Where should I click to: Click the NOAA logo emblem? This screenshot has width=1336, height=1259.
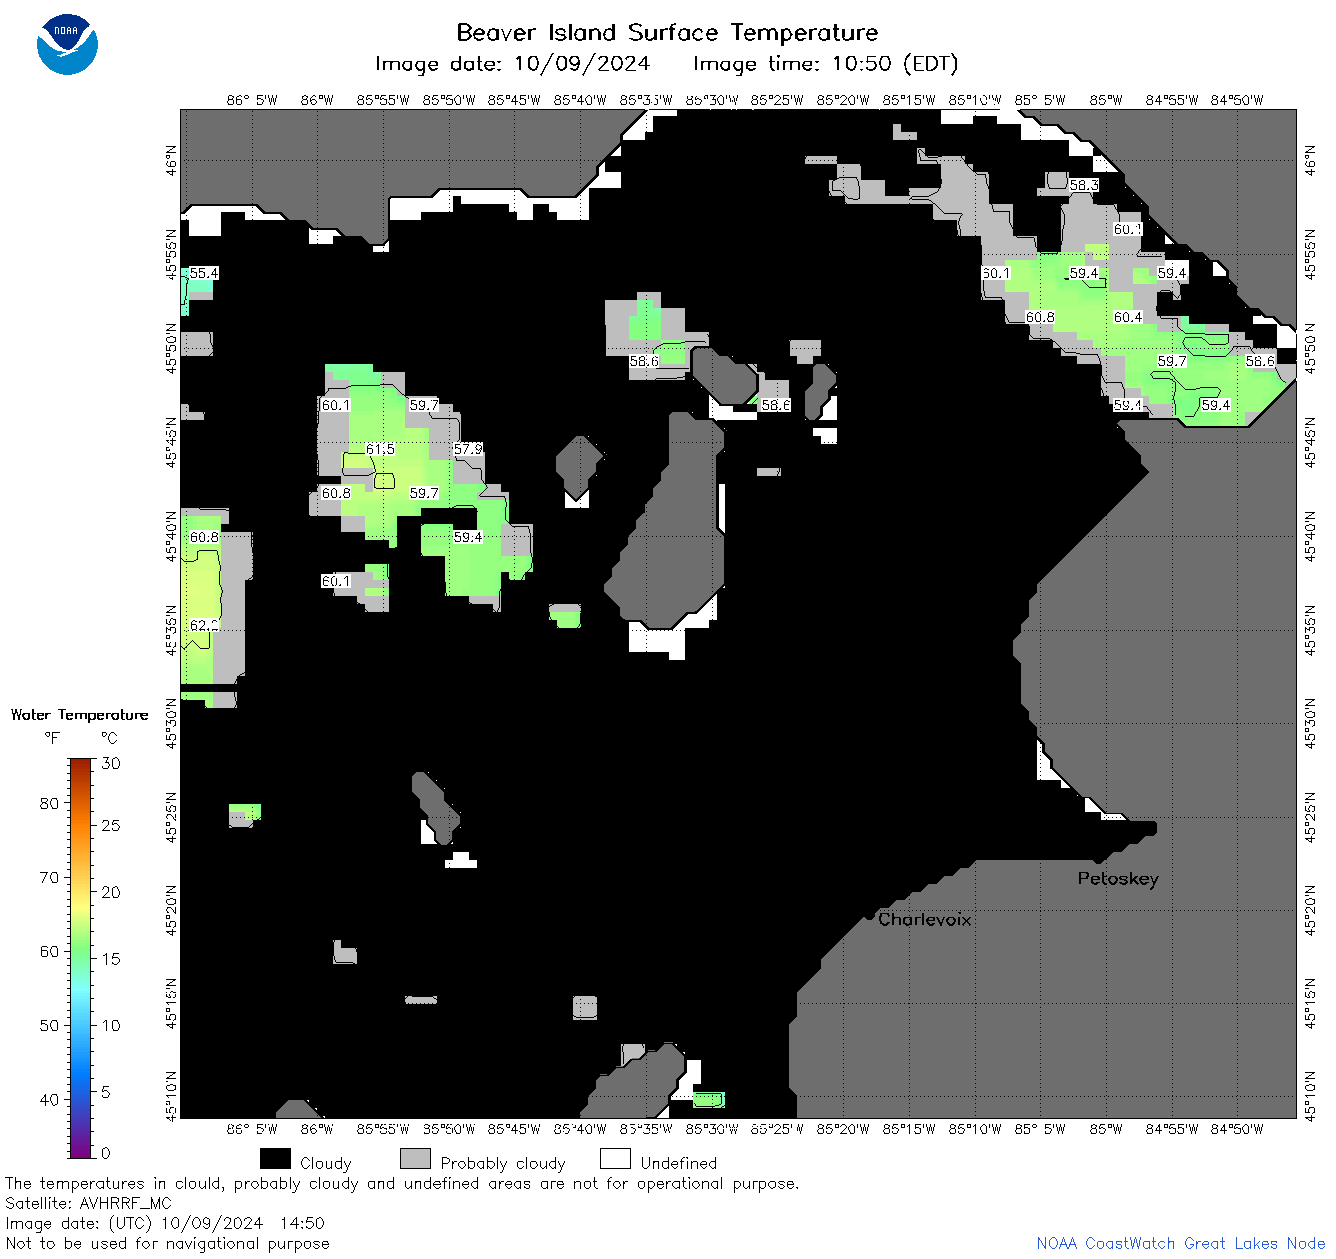[67, 45]
